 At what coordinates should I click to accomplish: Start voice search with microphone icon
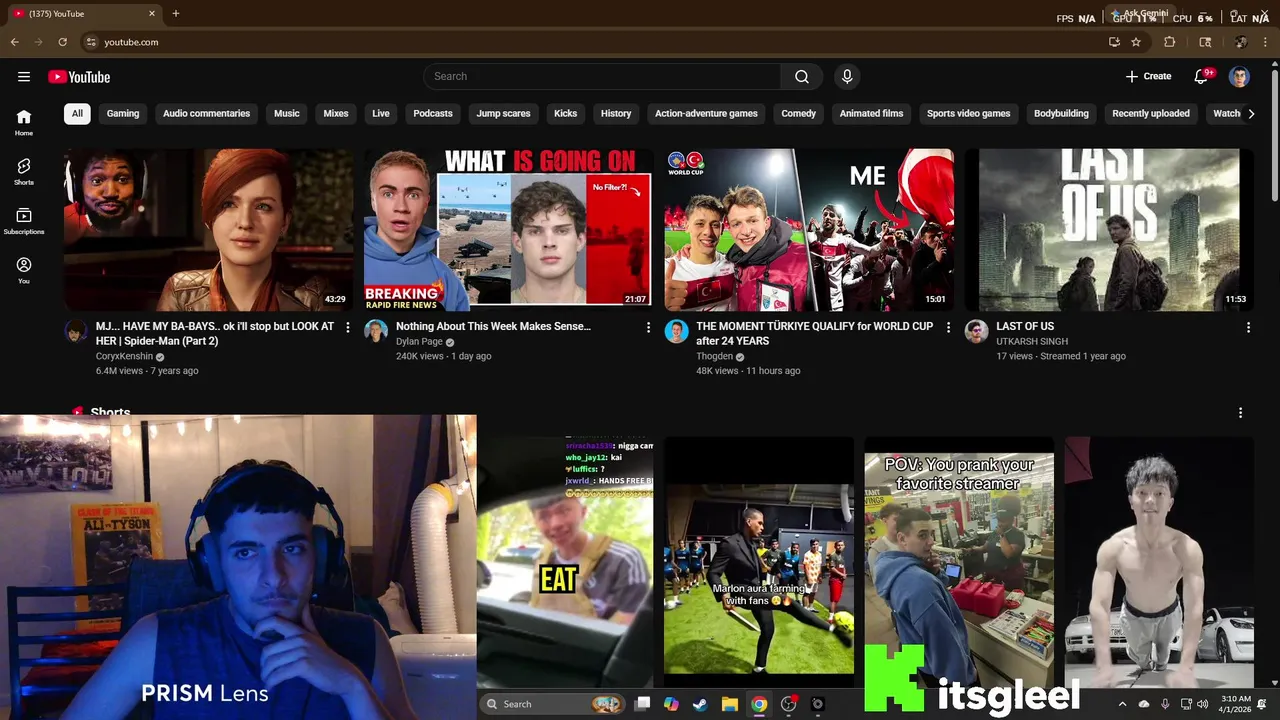click(847, 77)
